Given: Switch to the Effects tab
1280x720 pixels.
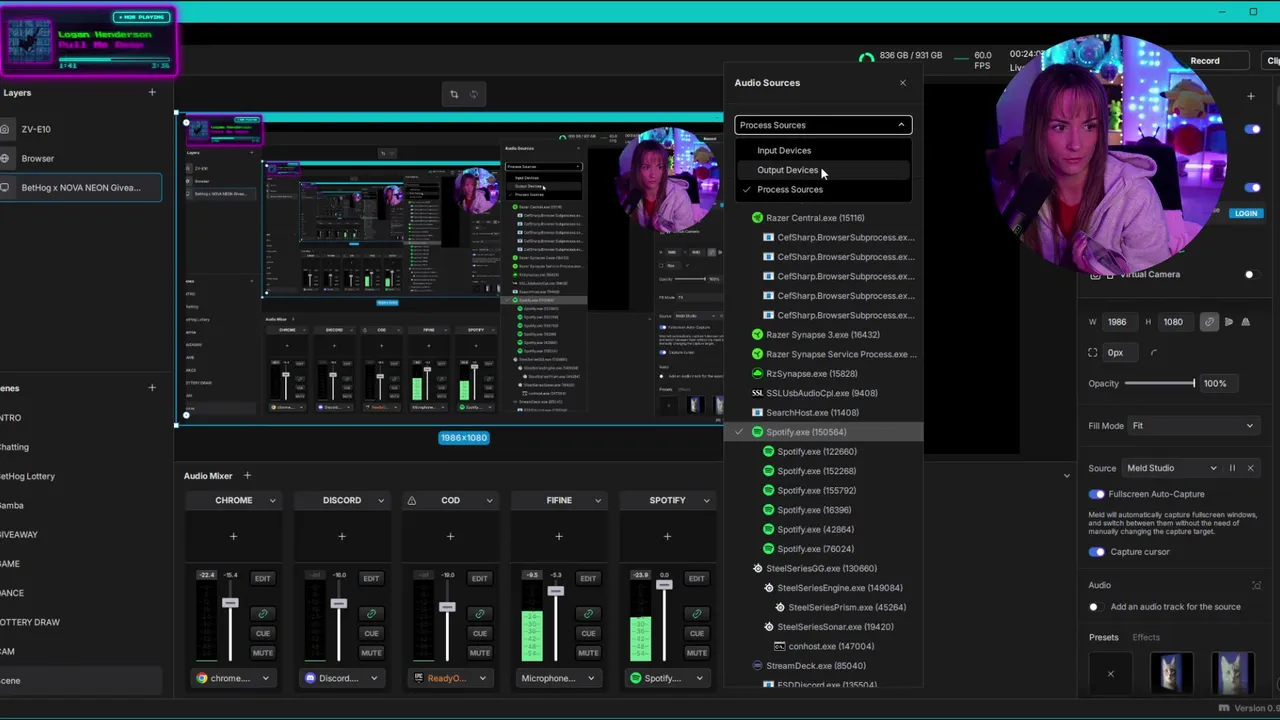Looking at the screenshot, I should [1146, 638].
